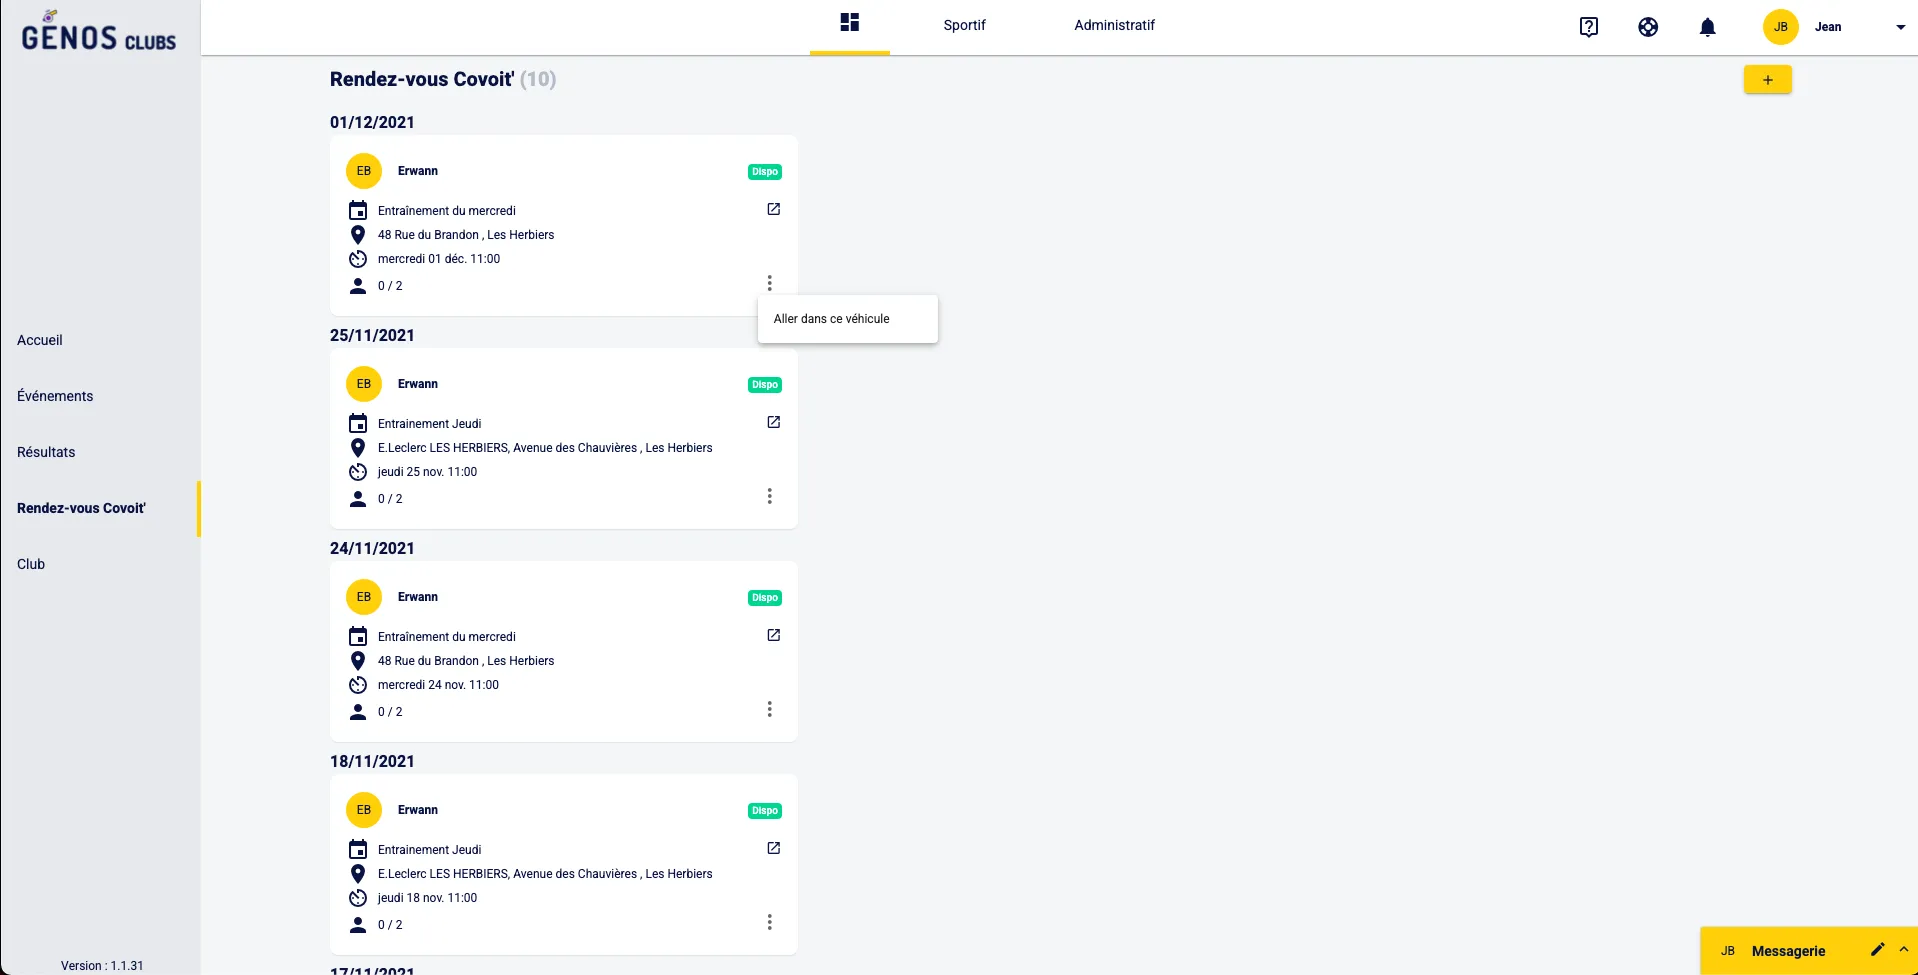
Task: Click the help question mark icon
Action: click(1588, 27)
